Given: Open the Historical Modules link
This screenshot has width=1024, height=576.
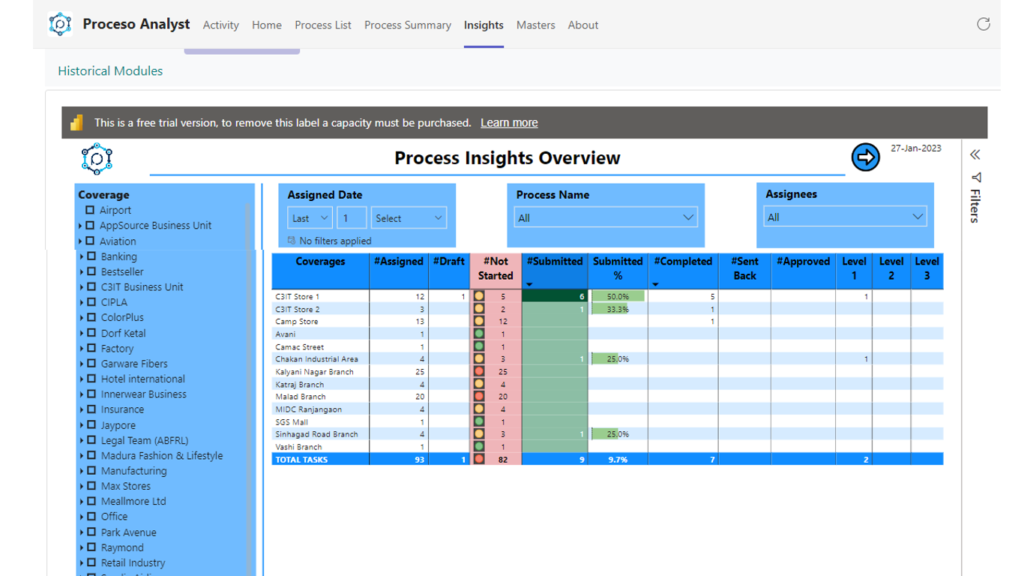Looking at the screenshot, I should [110, 71].
